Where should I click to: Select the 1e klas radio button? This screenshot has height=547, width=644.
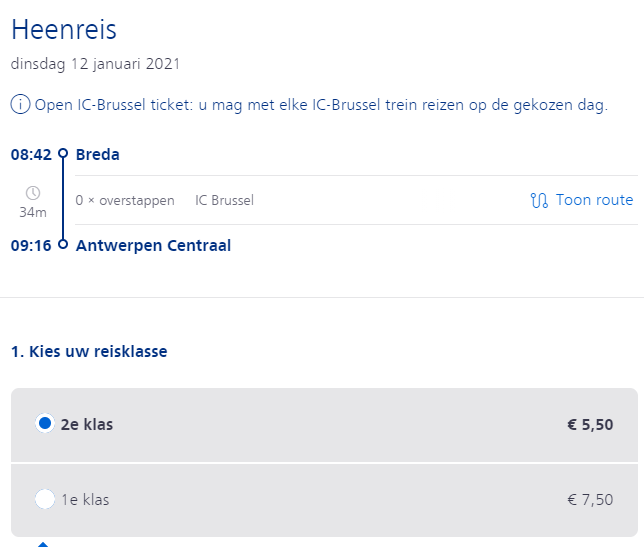tap(45, 499)
